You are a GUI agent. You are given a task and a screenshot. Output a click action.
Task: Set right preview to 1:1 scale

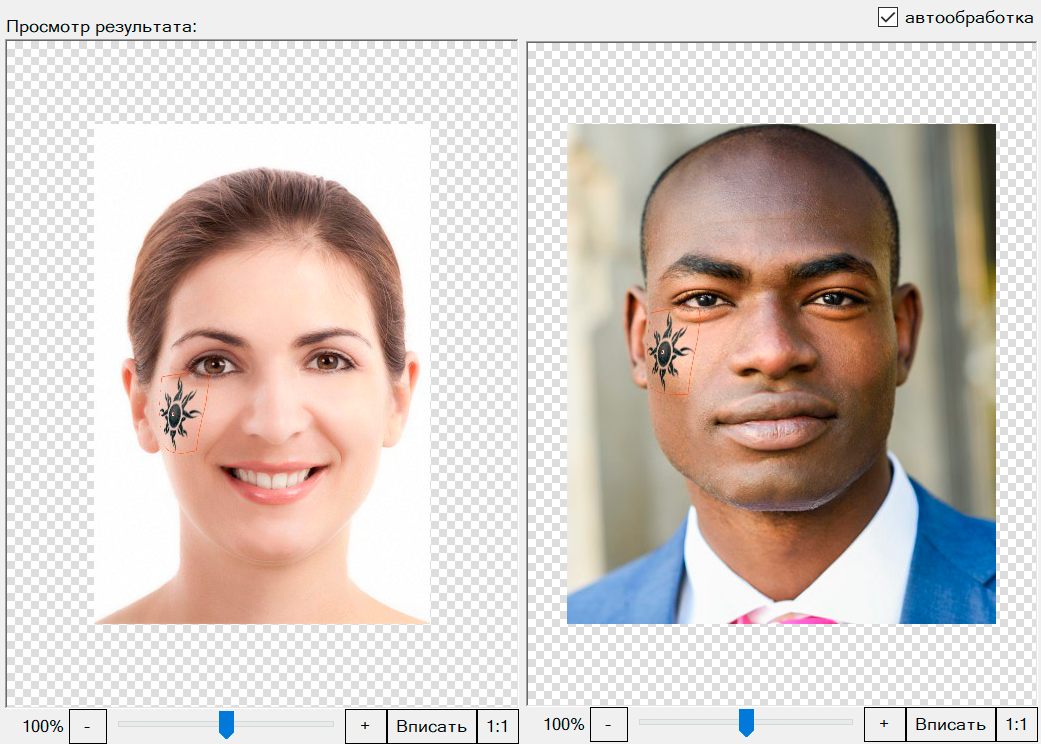[1016, 724]
